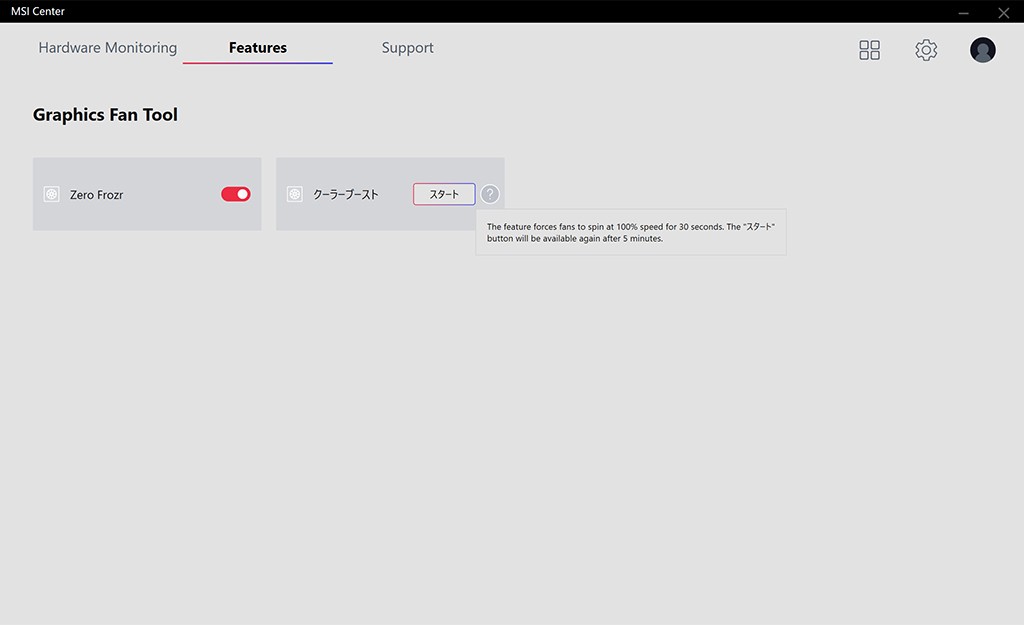
Task: Close the MSI Center window
Action: [x=1004, y=12]
